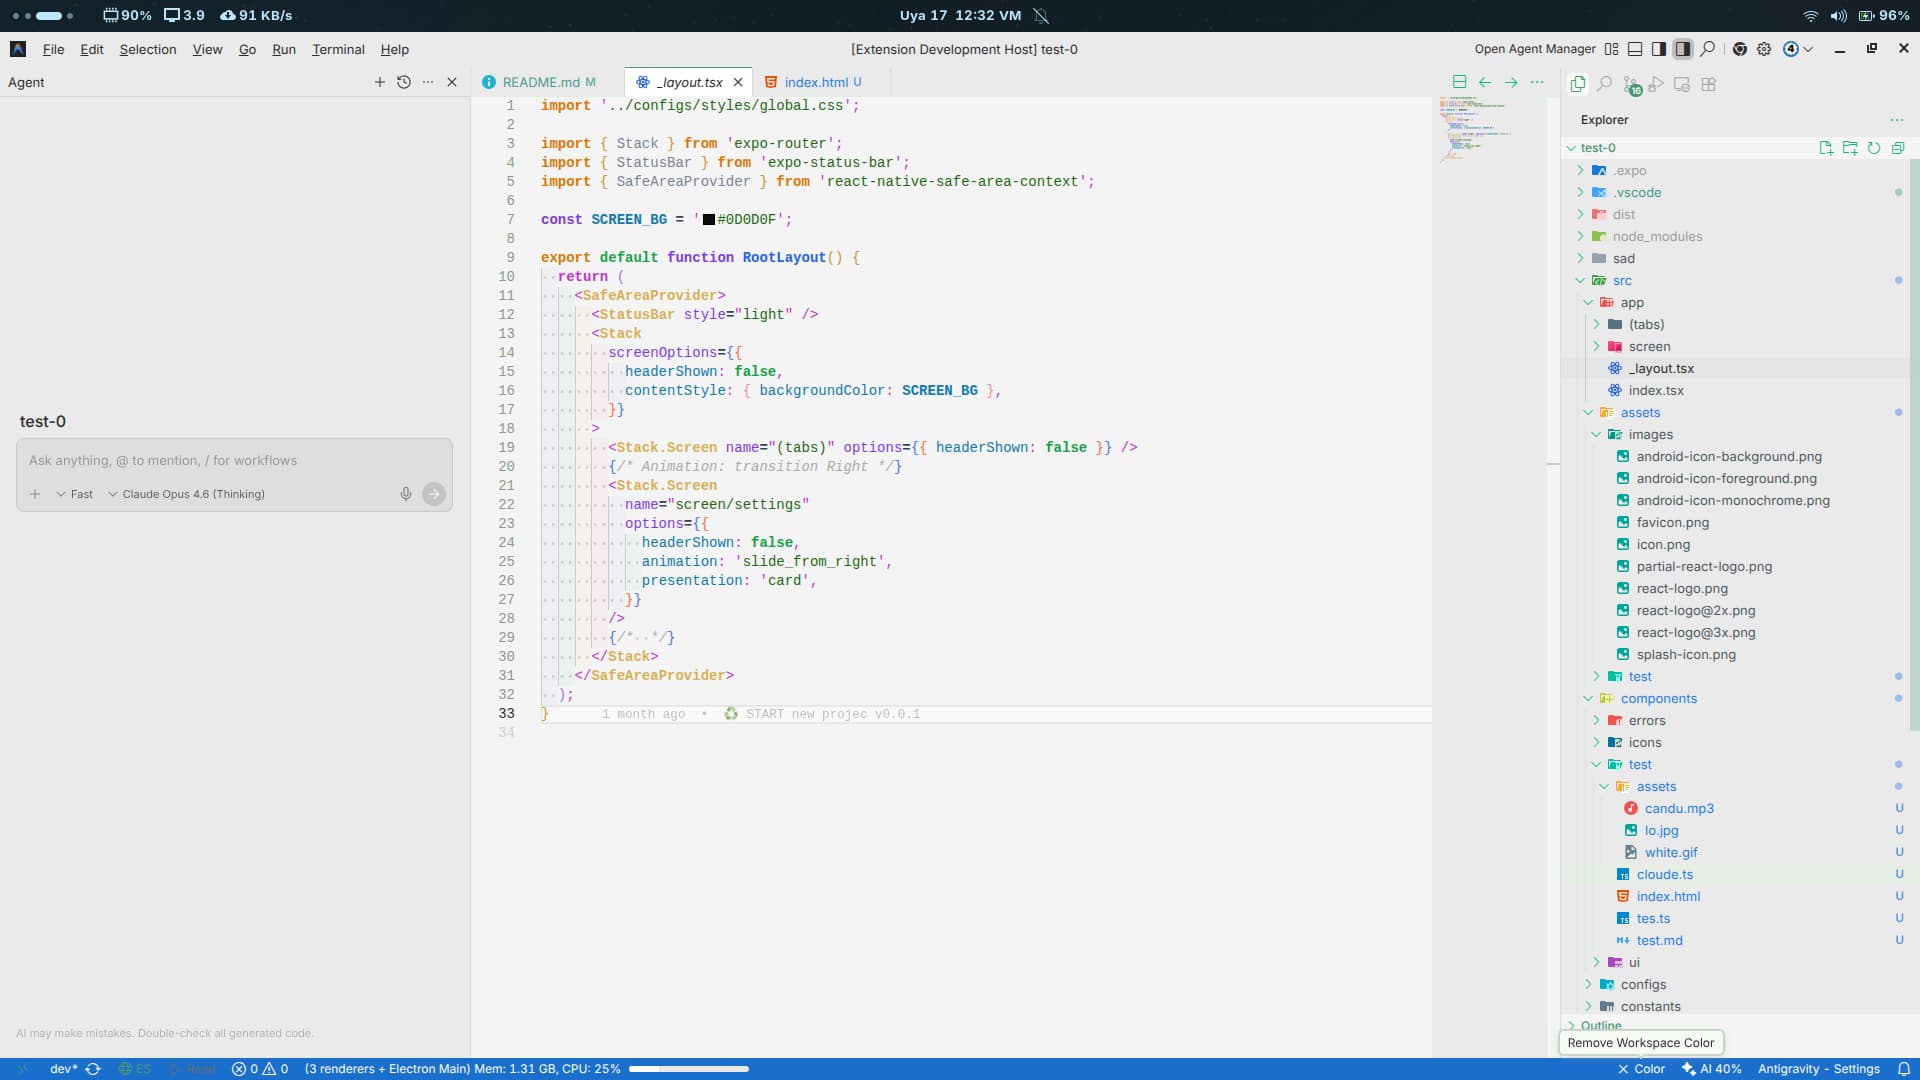Open the Extensions view icon

click(1708, 85)
